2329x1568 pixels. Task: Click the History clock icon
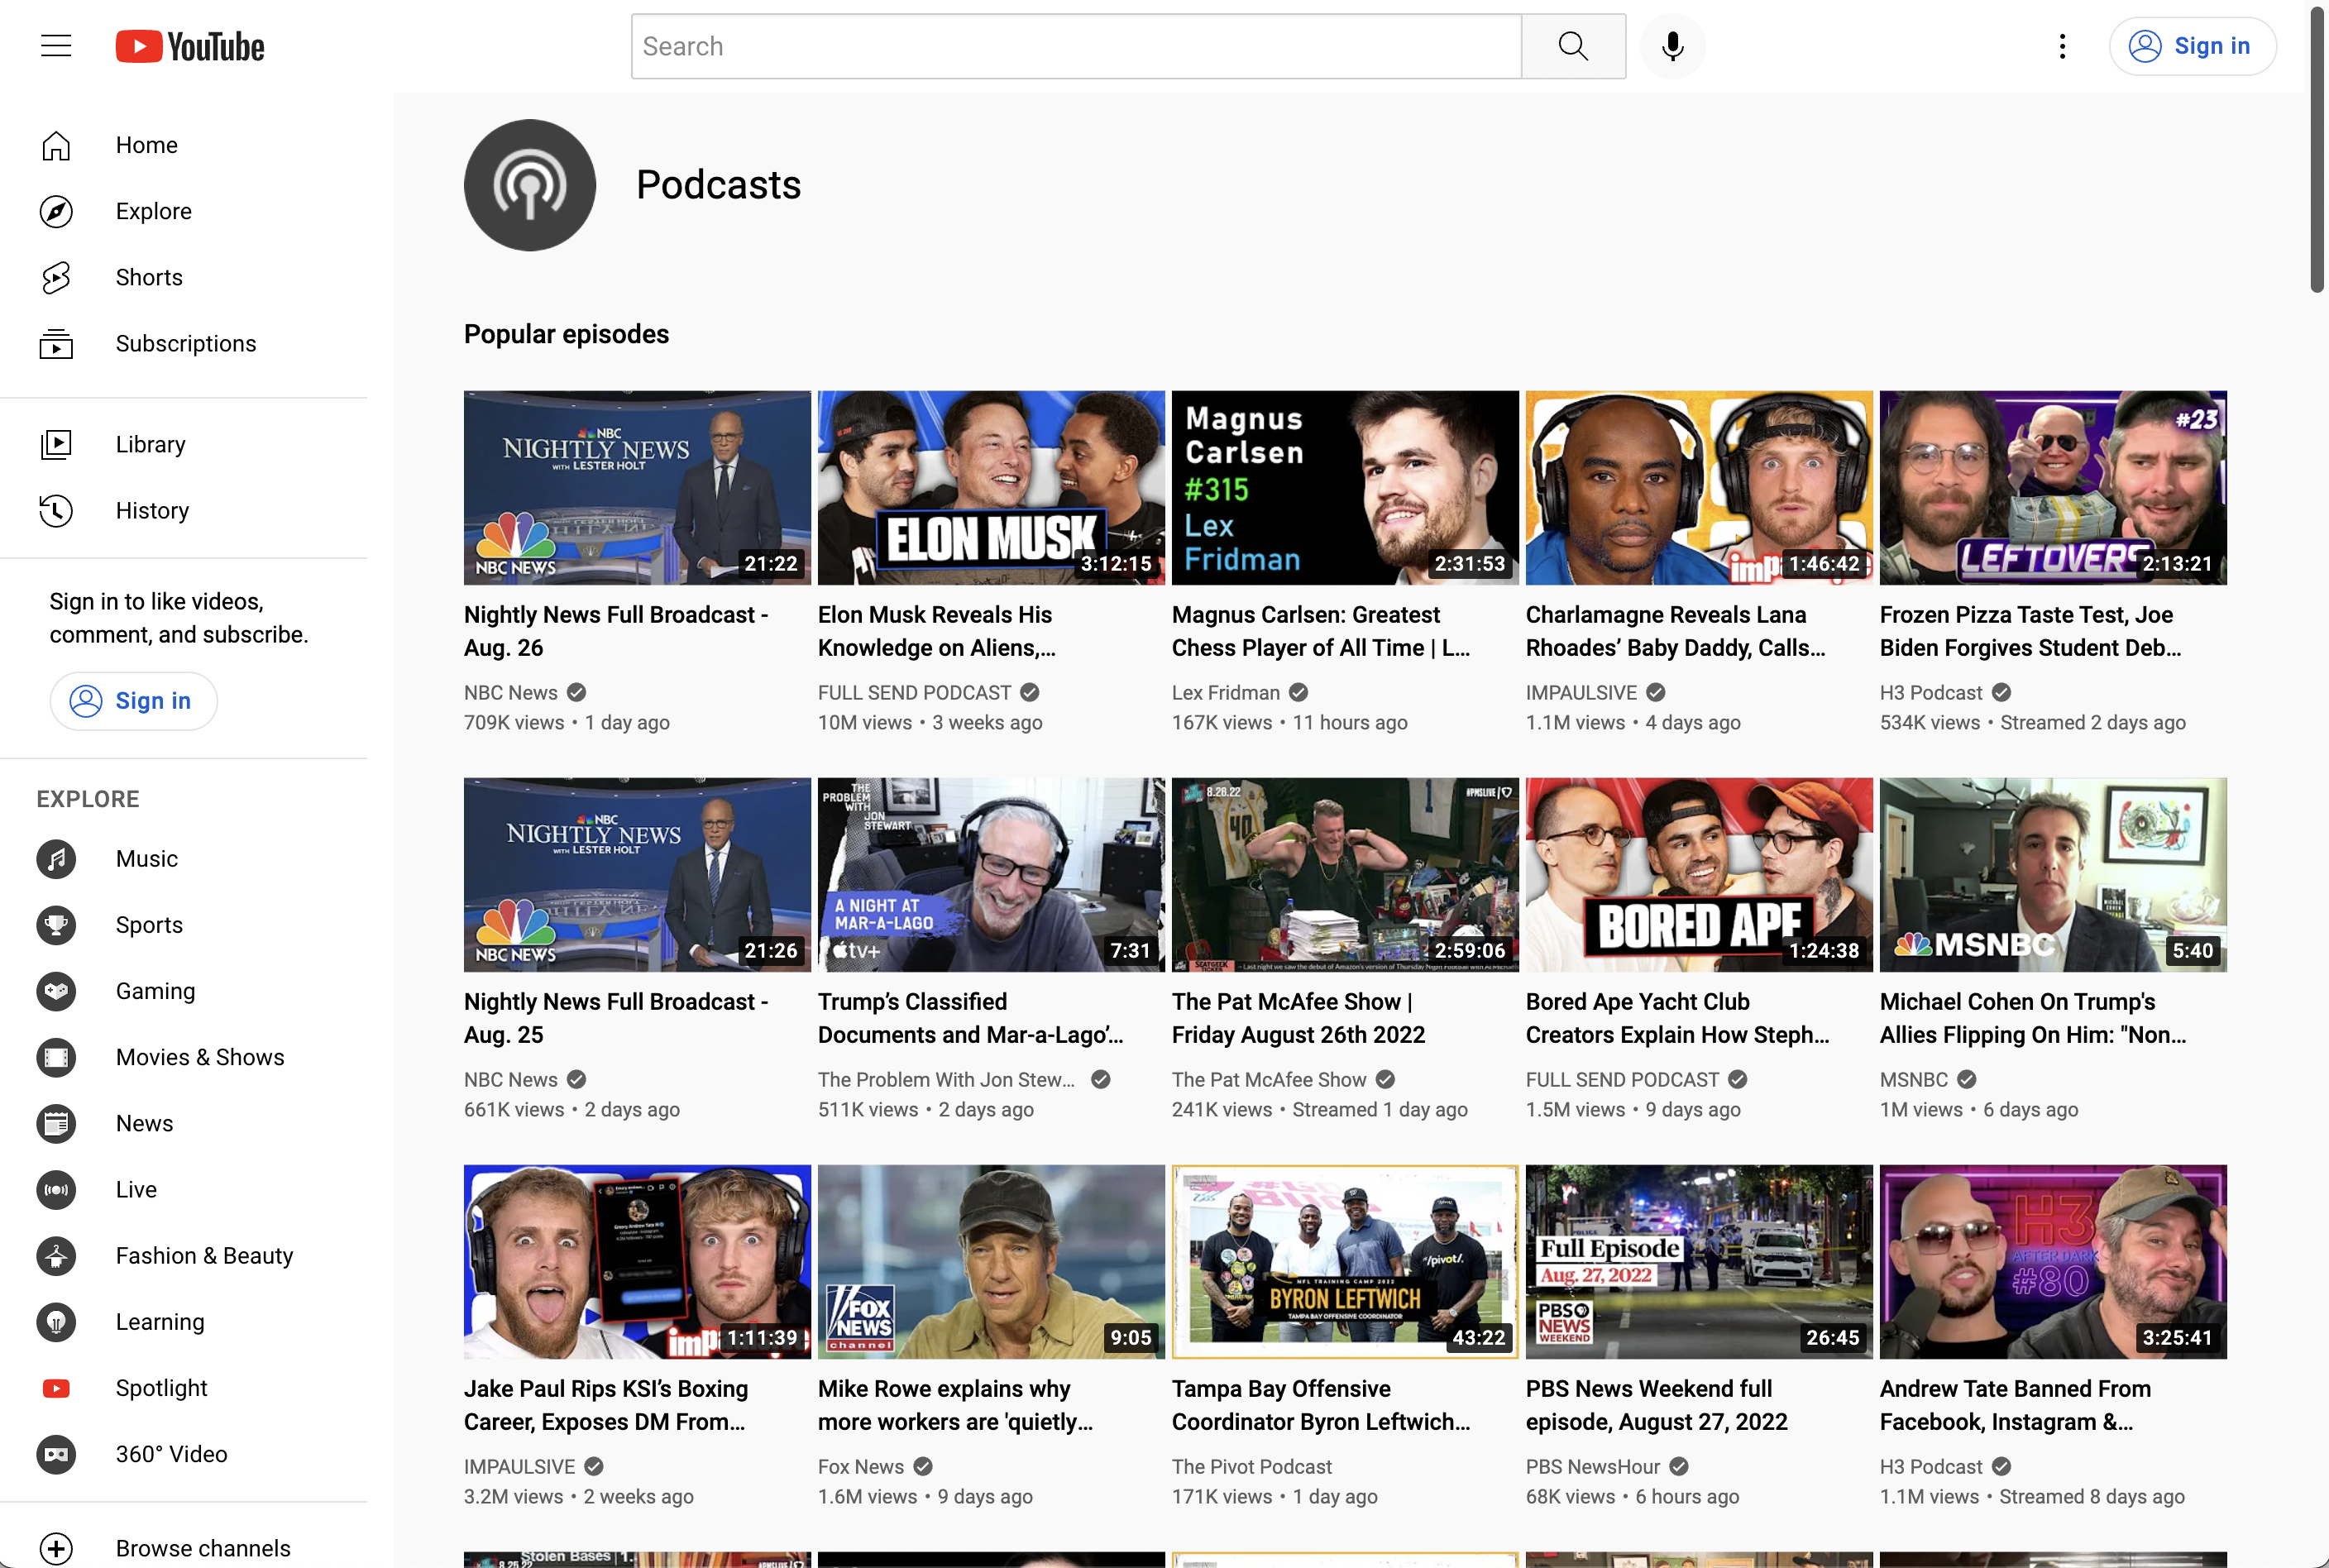point(56,510)
